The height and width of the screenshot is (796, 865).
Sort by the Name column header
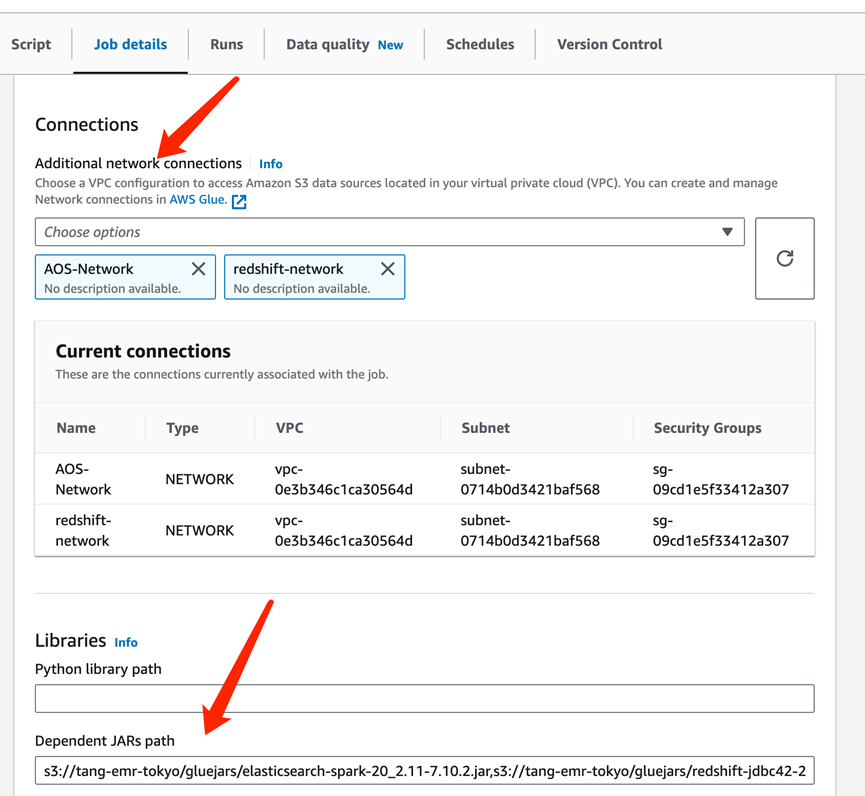tap(76, 428)
